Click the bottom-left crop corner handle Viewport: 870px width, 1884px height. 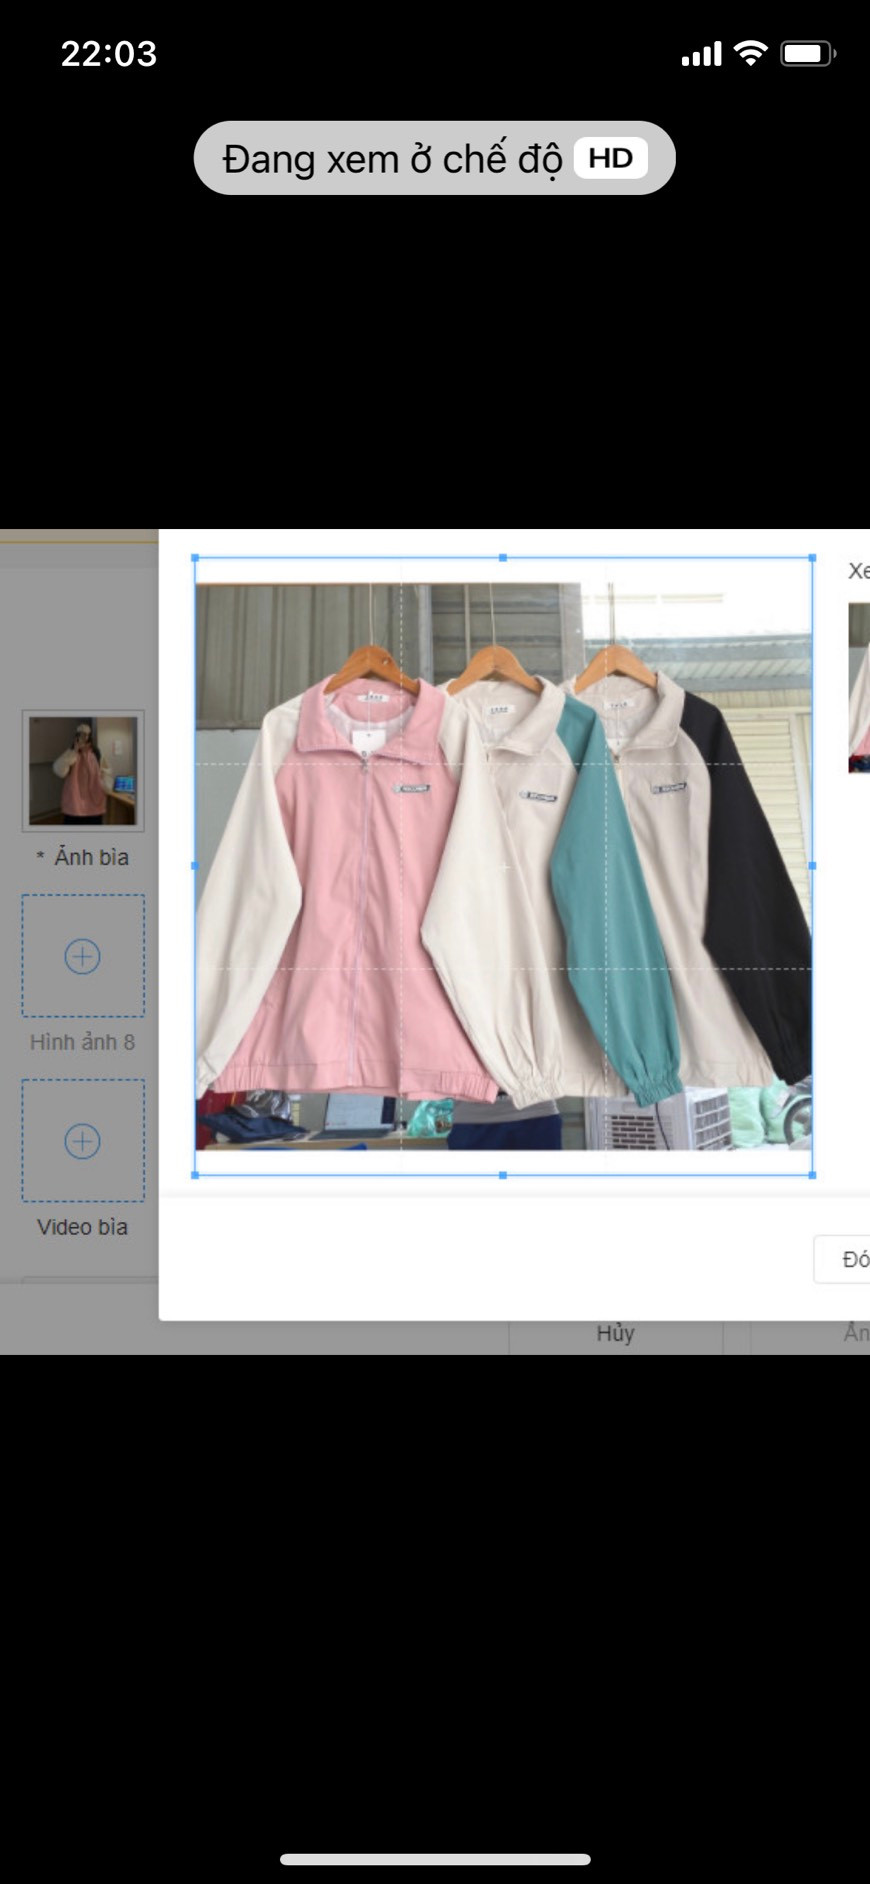(x=195, y=1175)
